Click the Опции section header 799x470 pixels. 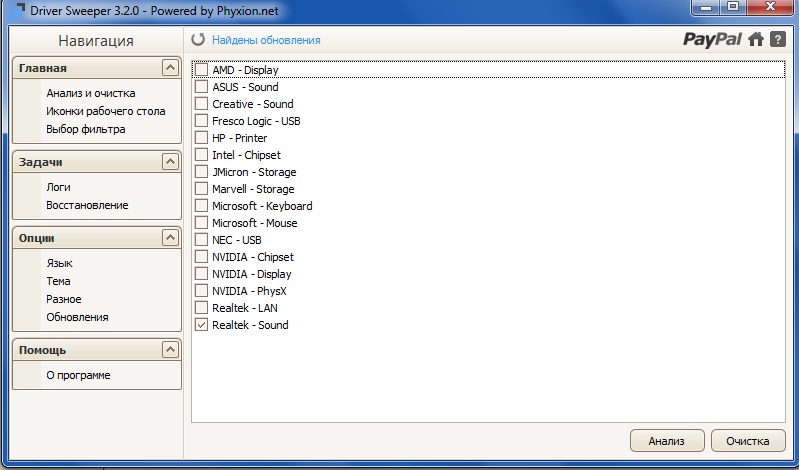[97, 238]
